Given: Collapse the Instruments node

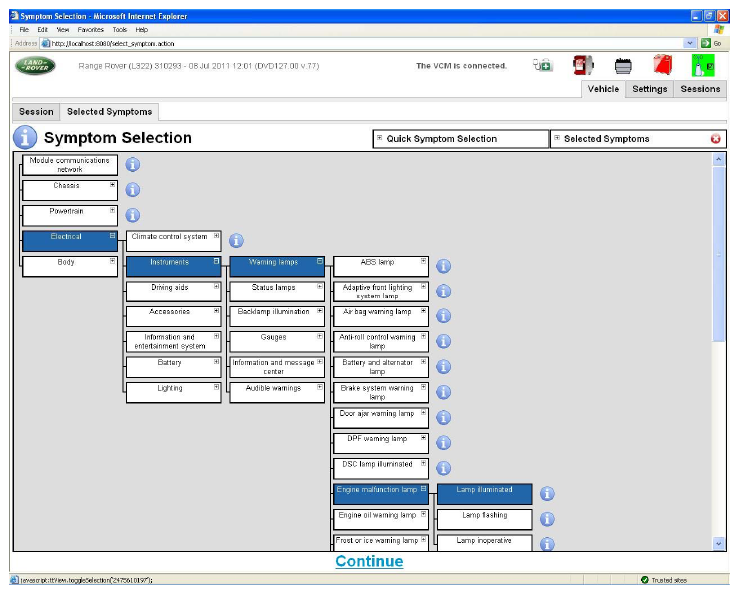Looking at the screenshot, I should tap(216, 261).
